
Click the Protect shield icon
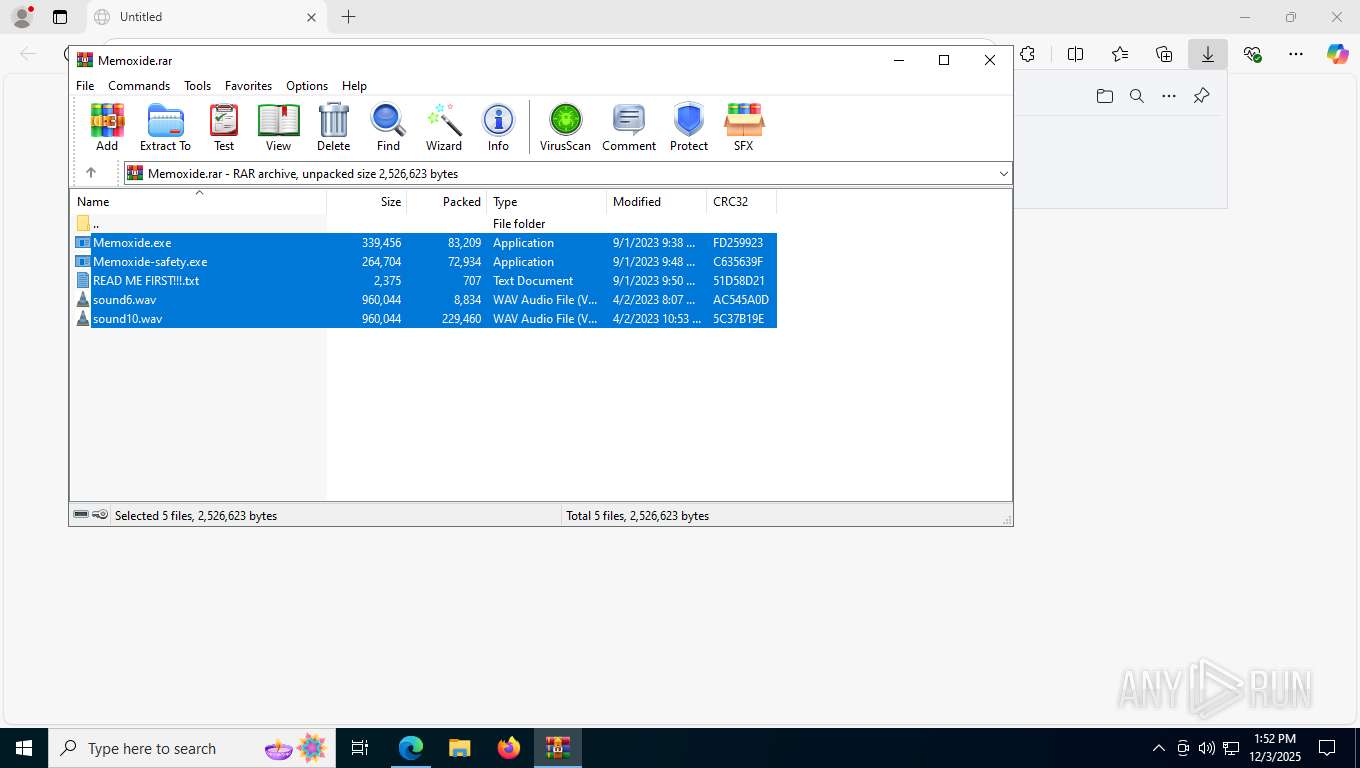click(689, 127)
